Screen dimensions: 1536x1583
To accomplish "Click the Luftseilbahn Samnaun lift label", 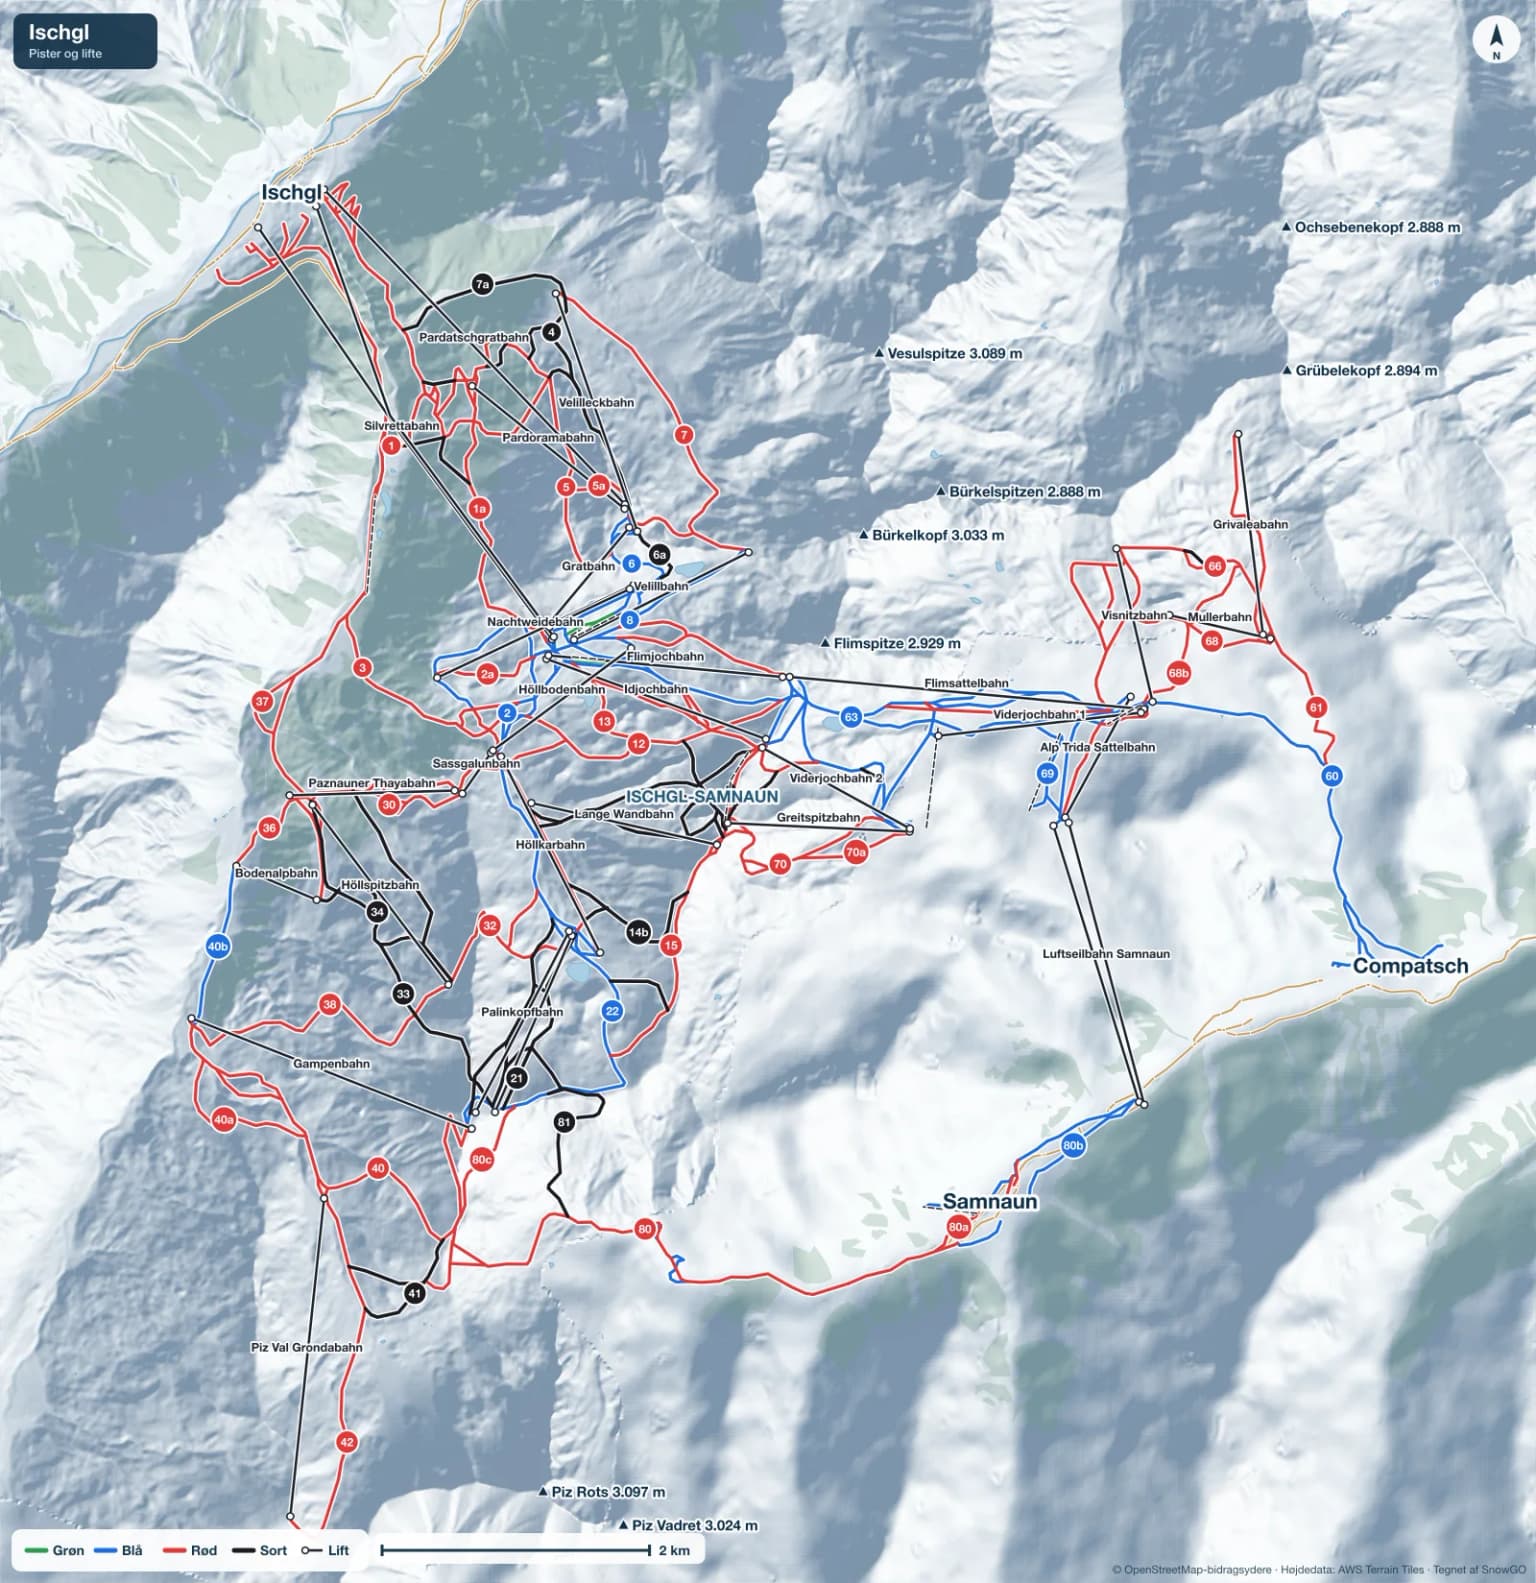I will tap(1105, 954).
